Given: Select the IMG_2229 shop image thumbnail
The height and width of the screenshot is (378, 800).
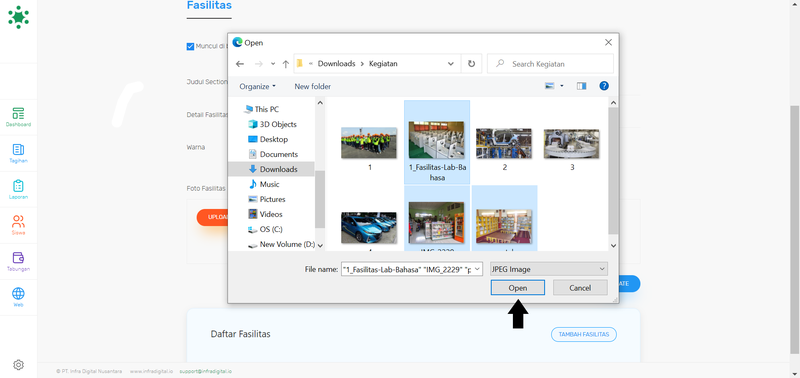Looking at the screenshot, I should coord(437,222).
